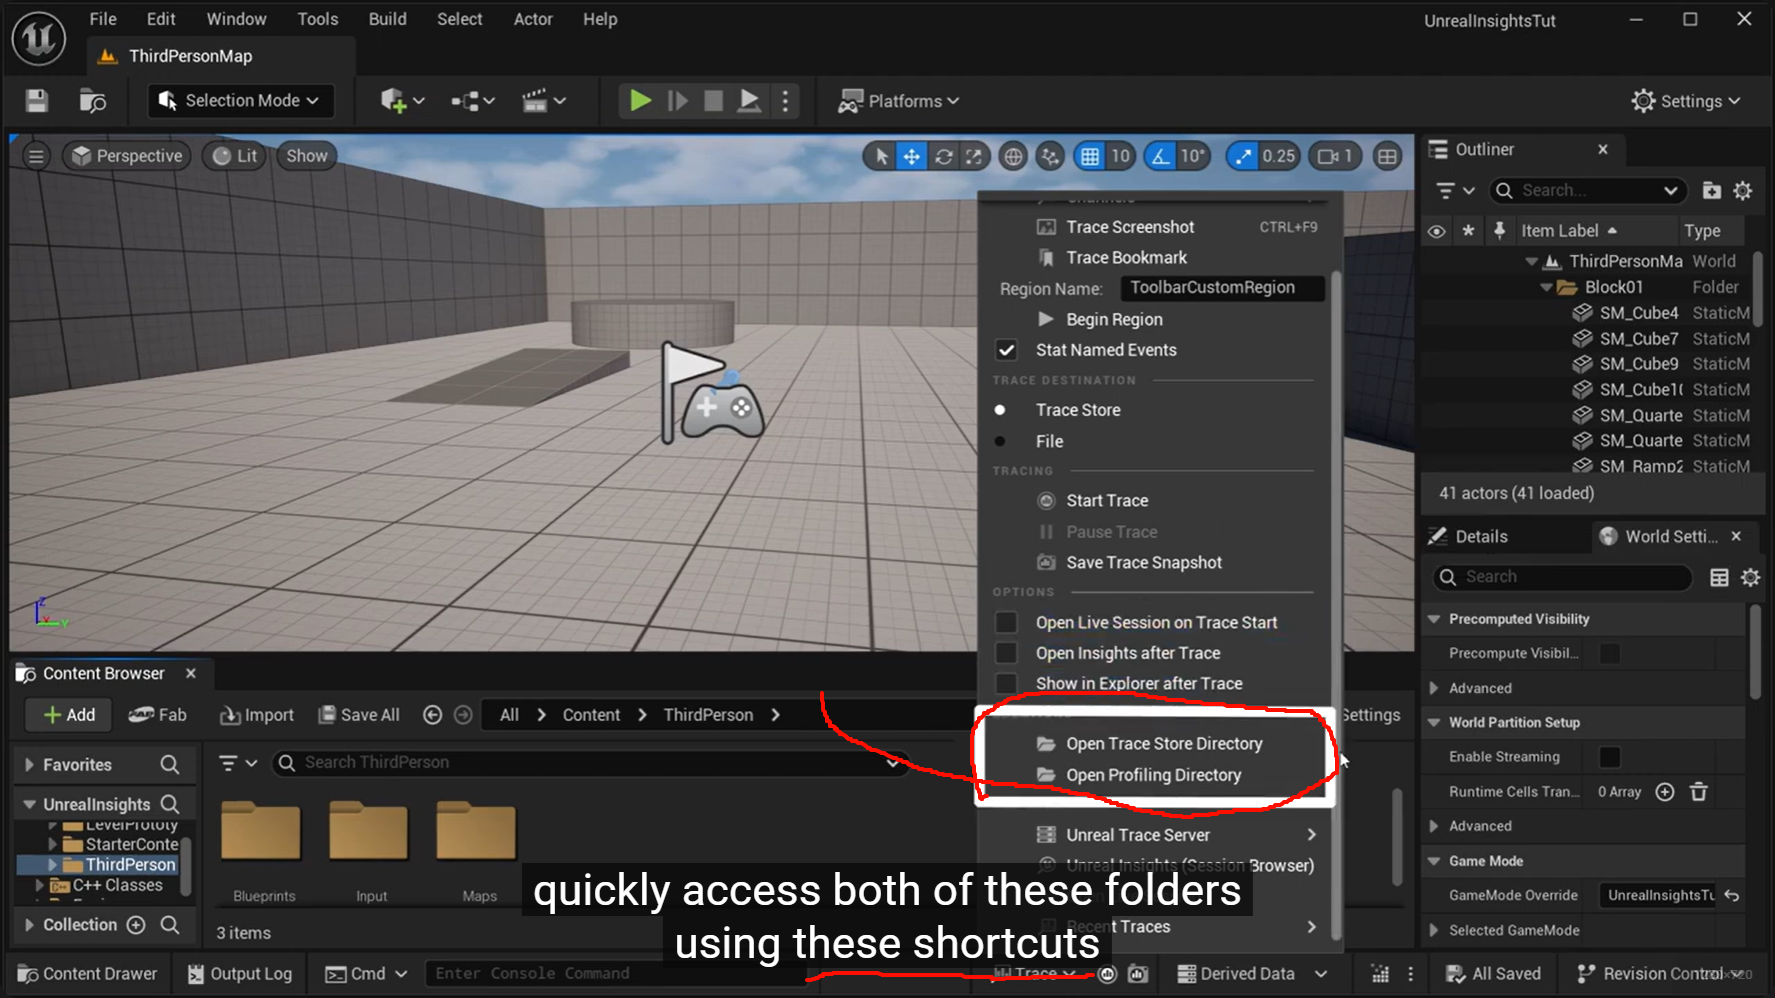
Task: Open the Browse content icon next to Save
Action: pos(92,101)
